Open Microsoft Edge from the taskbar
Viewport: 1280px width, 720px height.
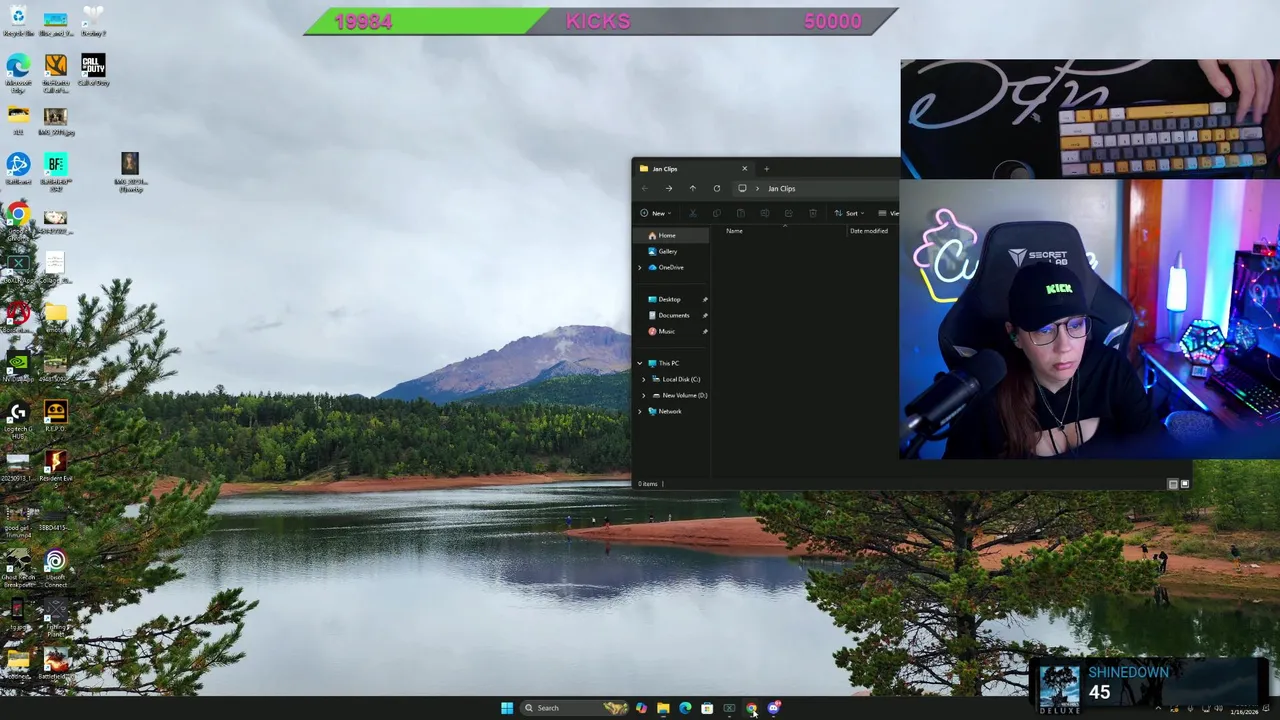pos(685,708)
